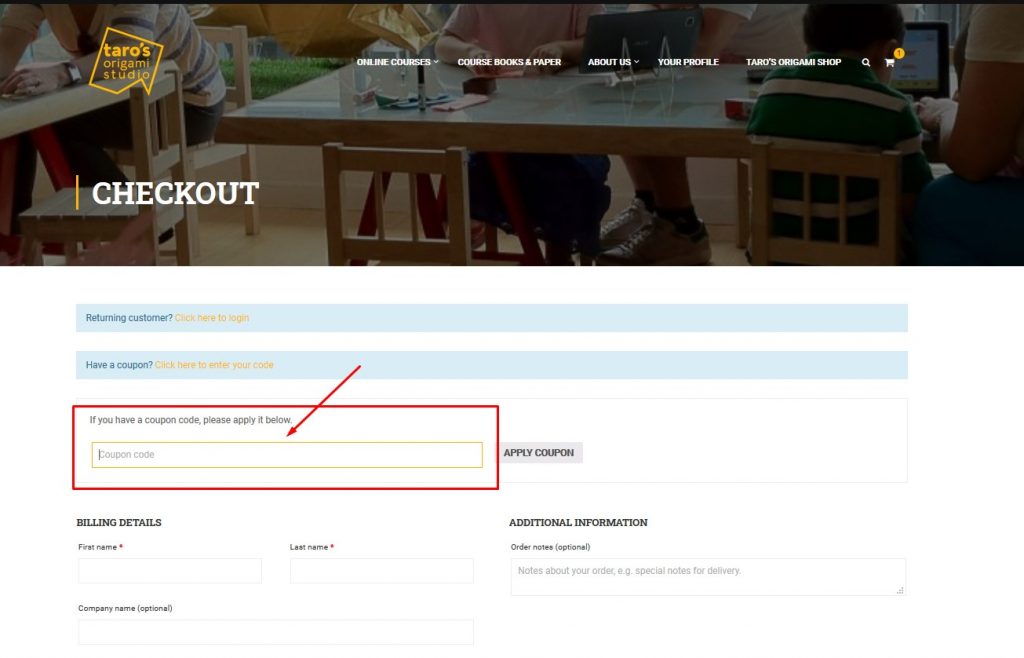The image size is (1024, 658).
Task: Click the CHECKOUT page title
Action: pyautogui.click(x=175, y=193)
